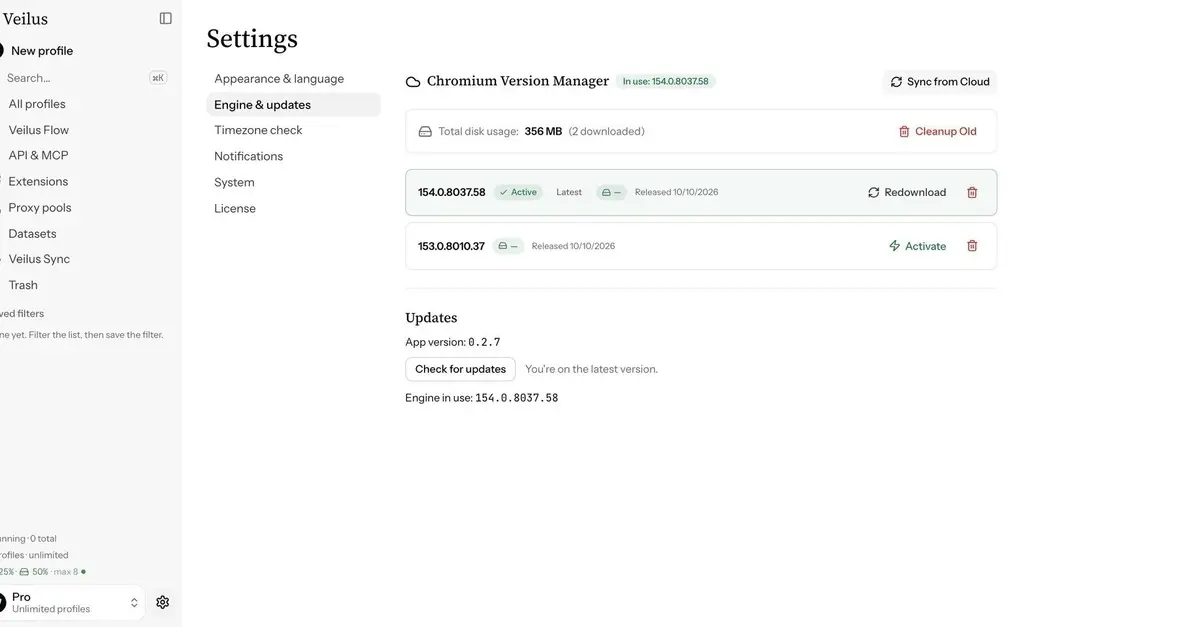Open the System settings tab
The width and height of the screenshot is (1200, 627).
pyautogui.click(x=293, y=182)
